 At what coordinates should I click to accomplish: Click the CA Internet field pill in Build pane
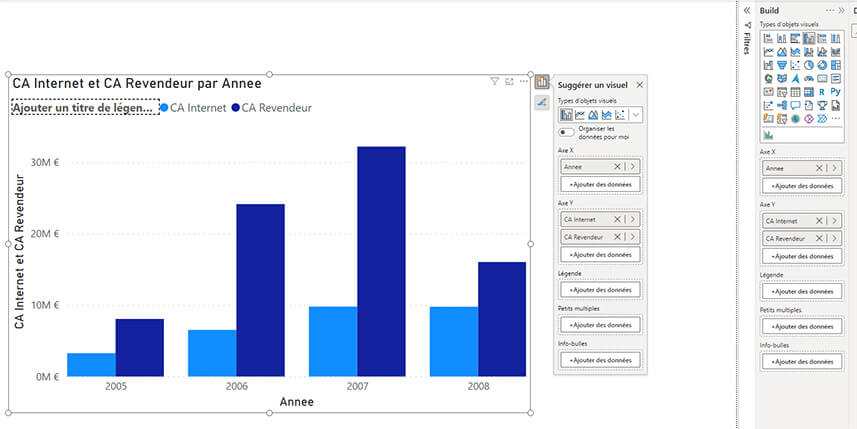pyautogui.click(x=802, y=221)
